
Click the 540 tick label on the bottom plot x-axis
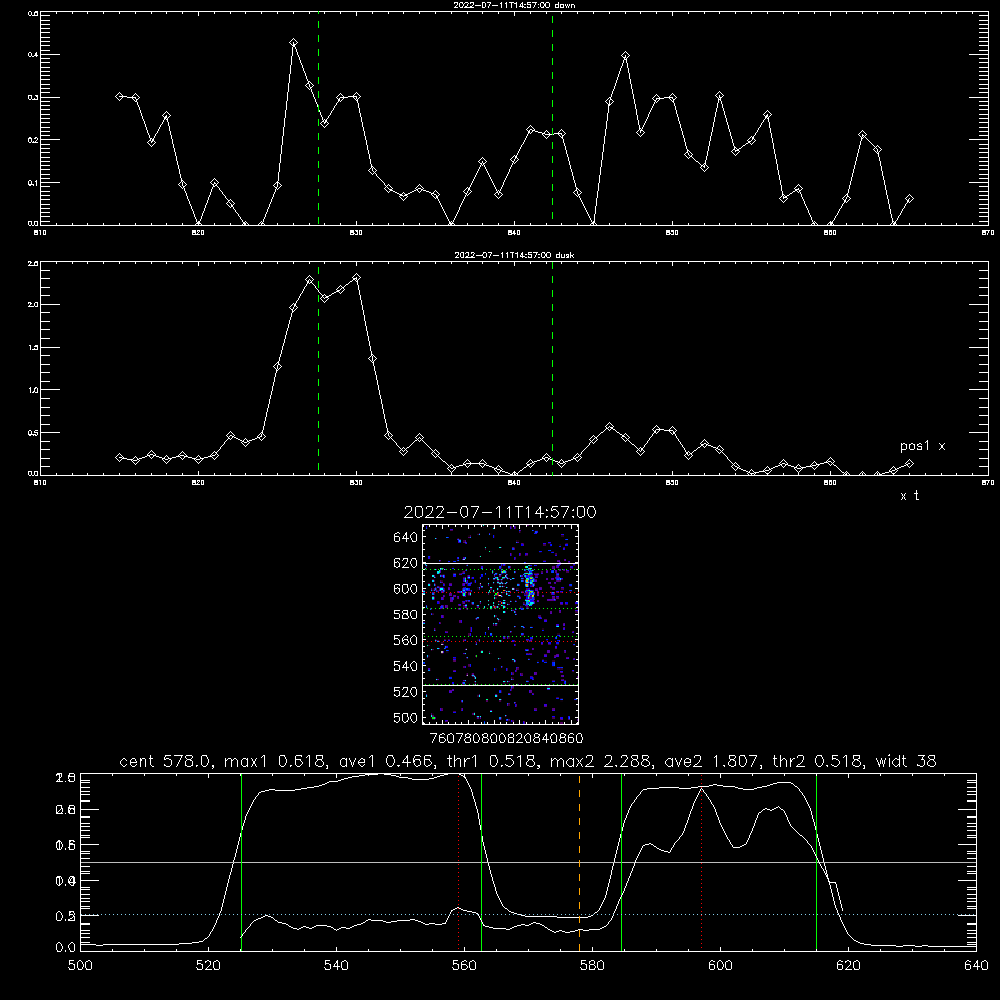click(x=336, y=966)
